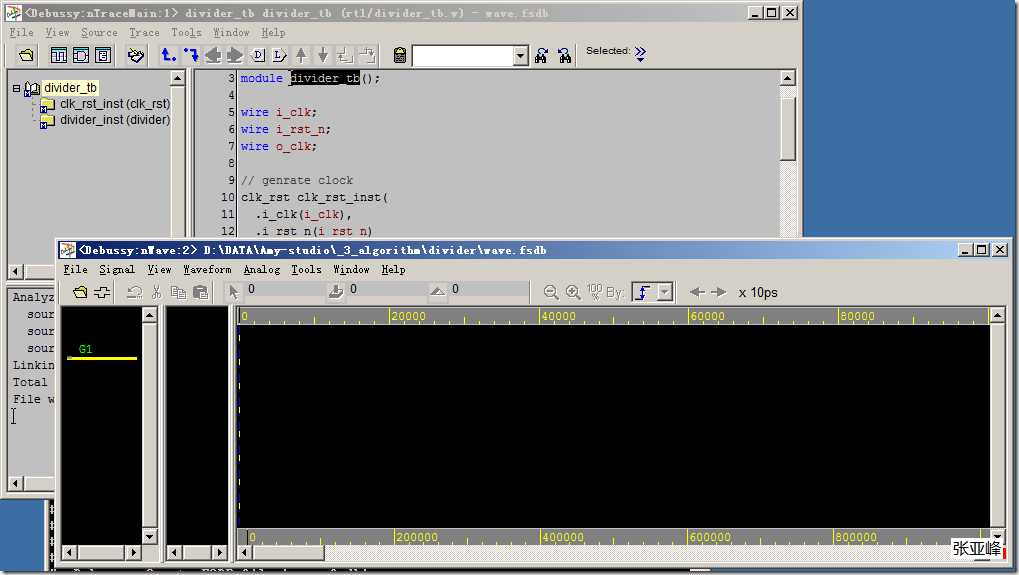Click the cursor pointer icon in nWave toolbar

(x=233, y=292)
